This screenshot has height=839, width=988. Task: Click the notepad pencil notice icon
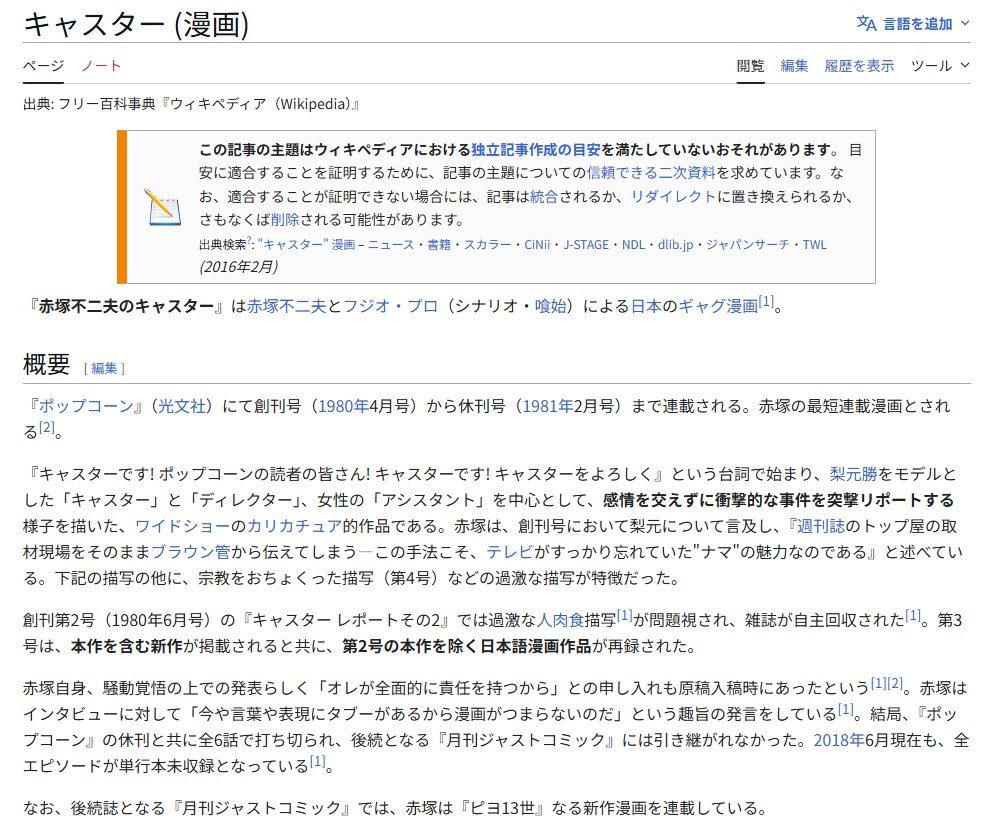click(161, 207)
